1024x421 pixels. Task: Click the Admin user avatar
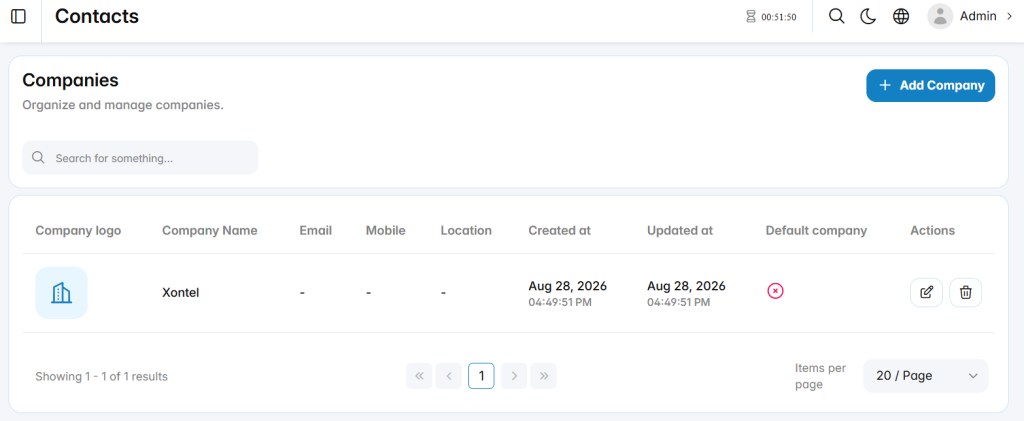940,16
